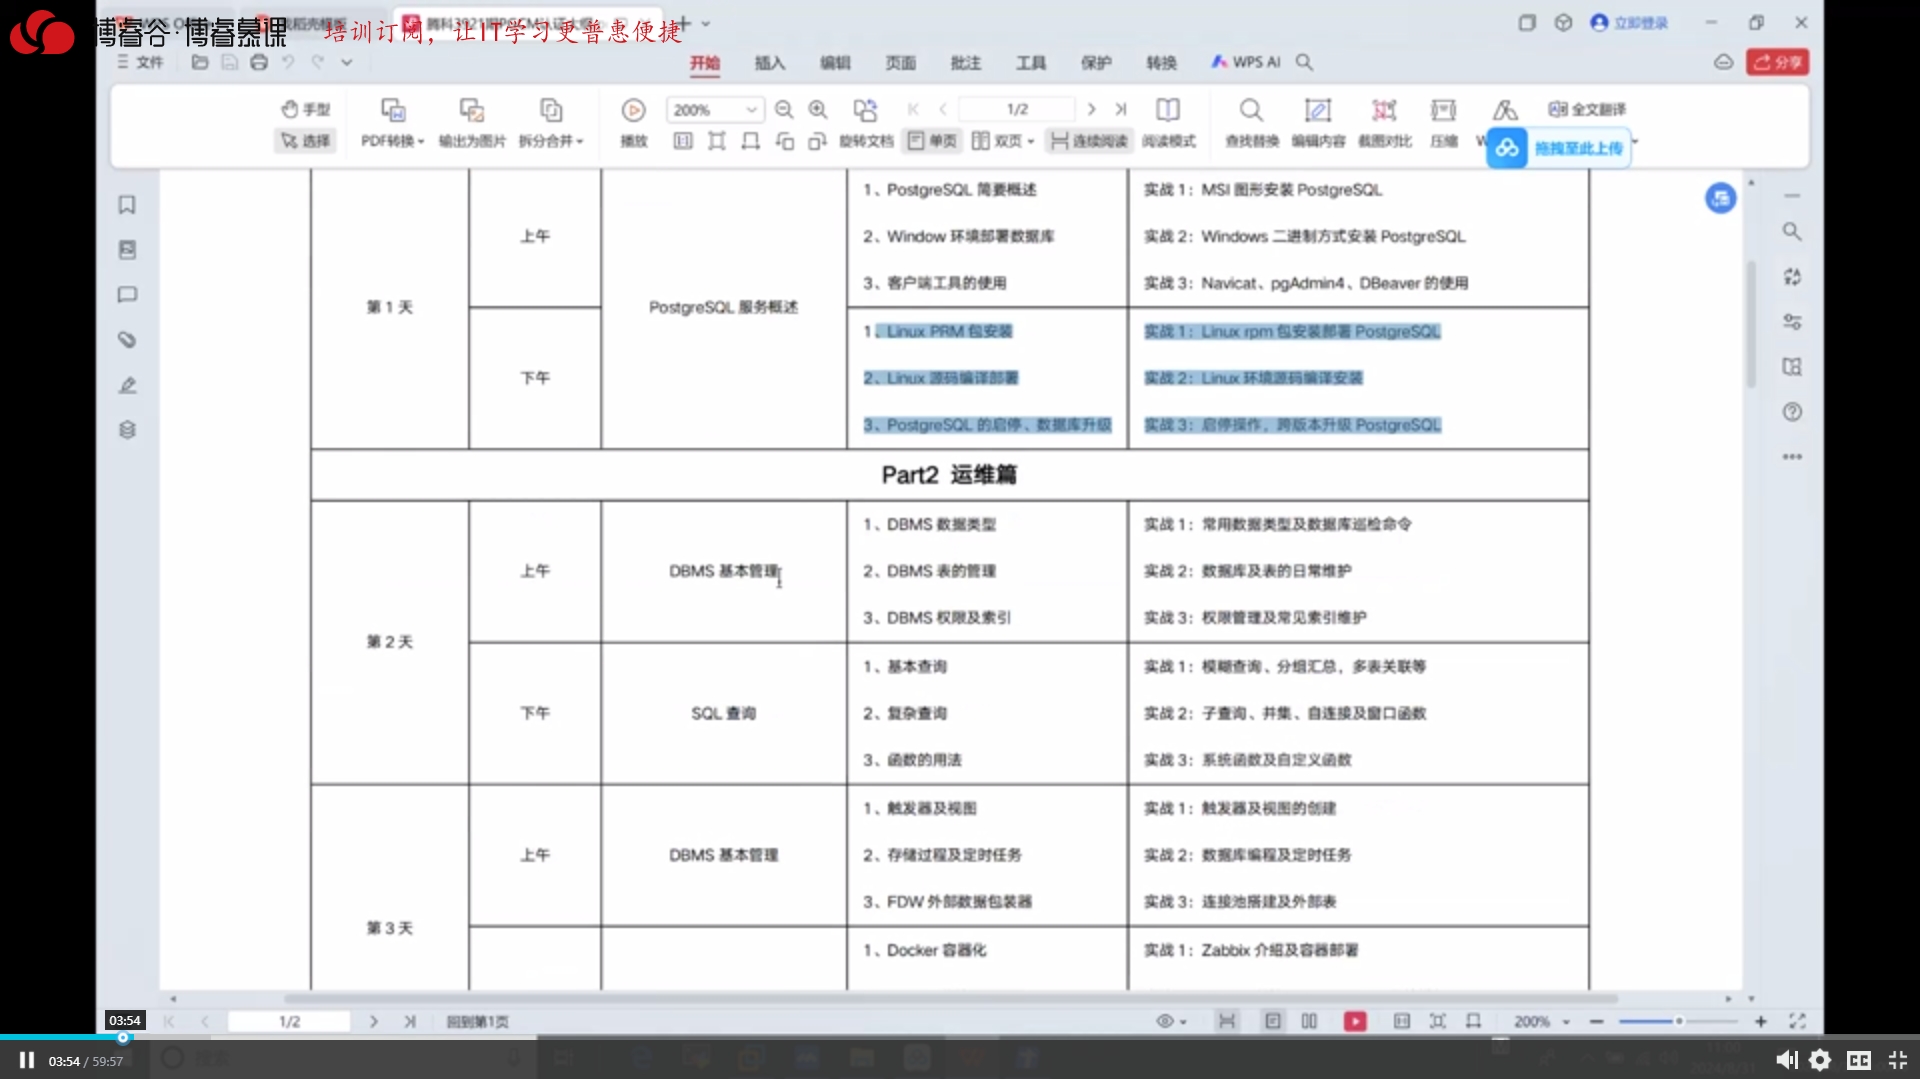Image resolution: width=1920 pixels, height=1079 pixels.
Task: Exit video fullscreen mode
Action: tap(1897, 1060)
